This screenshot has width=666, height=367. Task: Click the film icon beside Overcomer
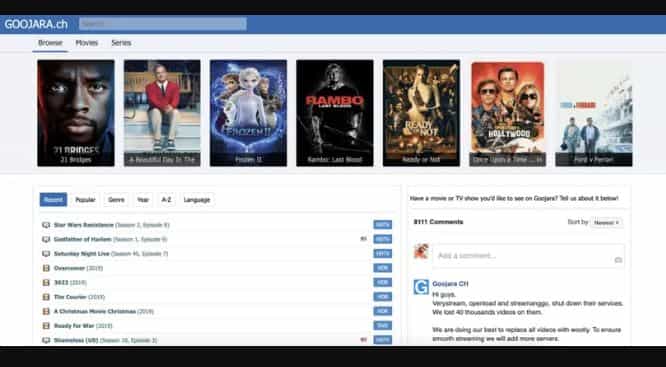click(x=46, y=268)
